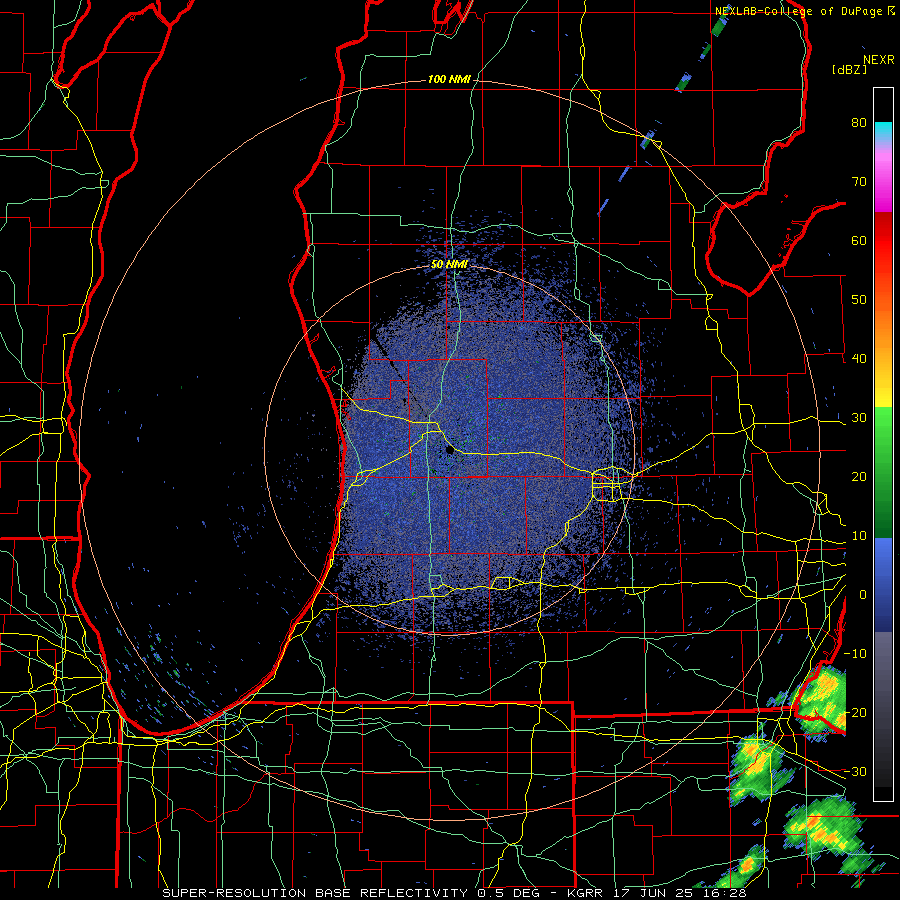Screen dimensions: 900x900
Task: Click the "16:28" timestamp in caption
Action: [726, 893]
